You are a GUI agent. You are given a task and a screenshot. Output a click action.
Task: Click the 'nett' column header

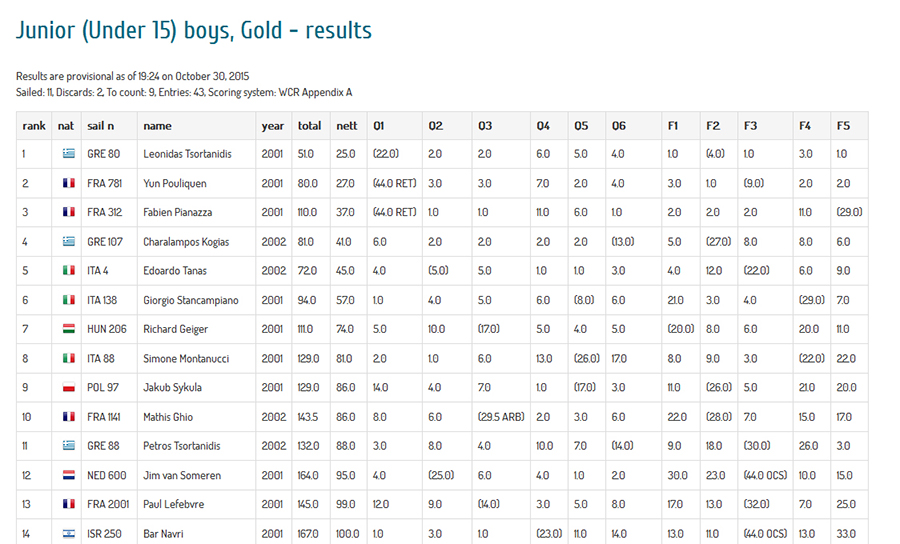[x=346, y=126]
